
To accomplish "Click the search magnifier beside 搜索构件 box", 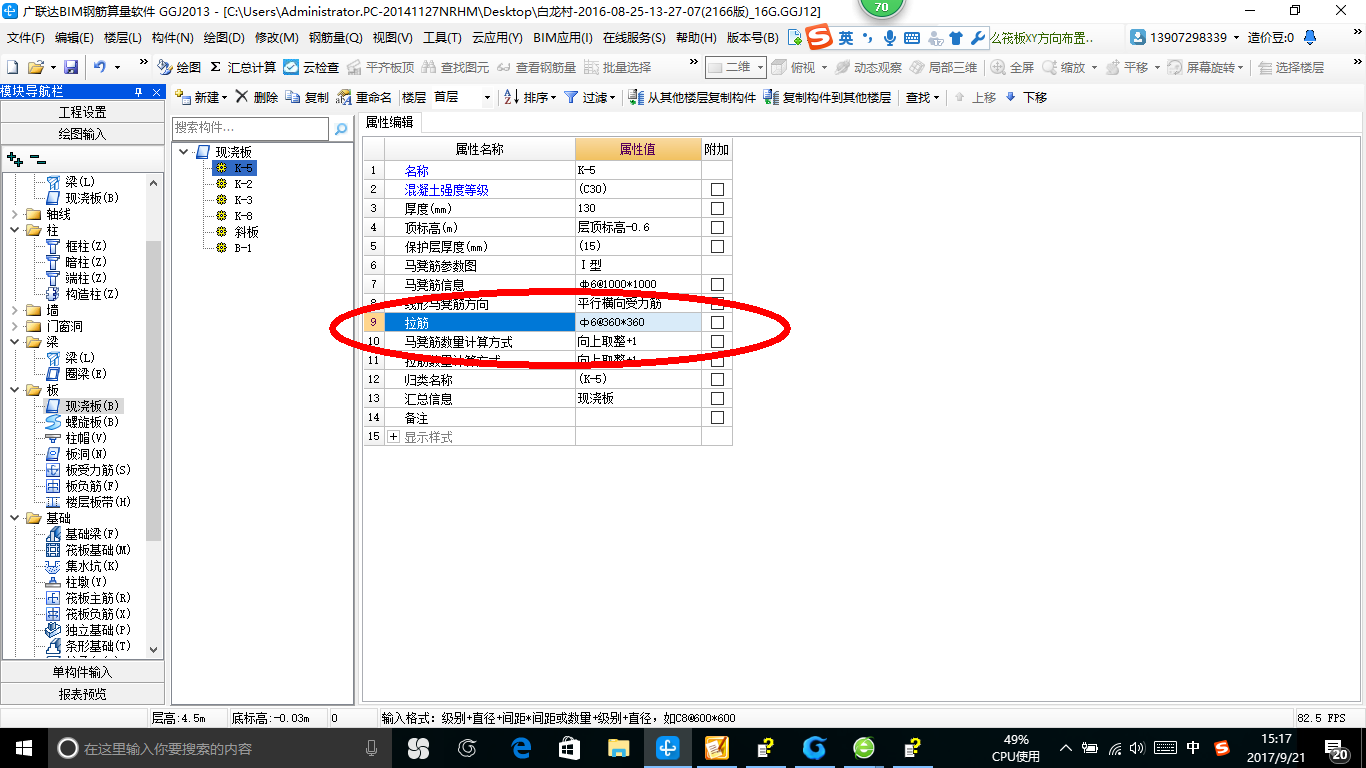I will [341, 129].
